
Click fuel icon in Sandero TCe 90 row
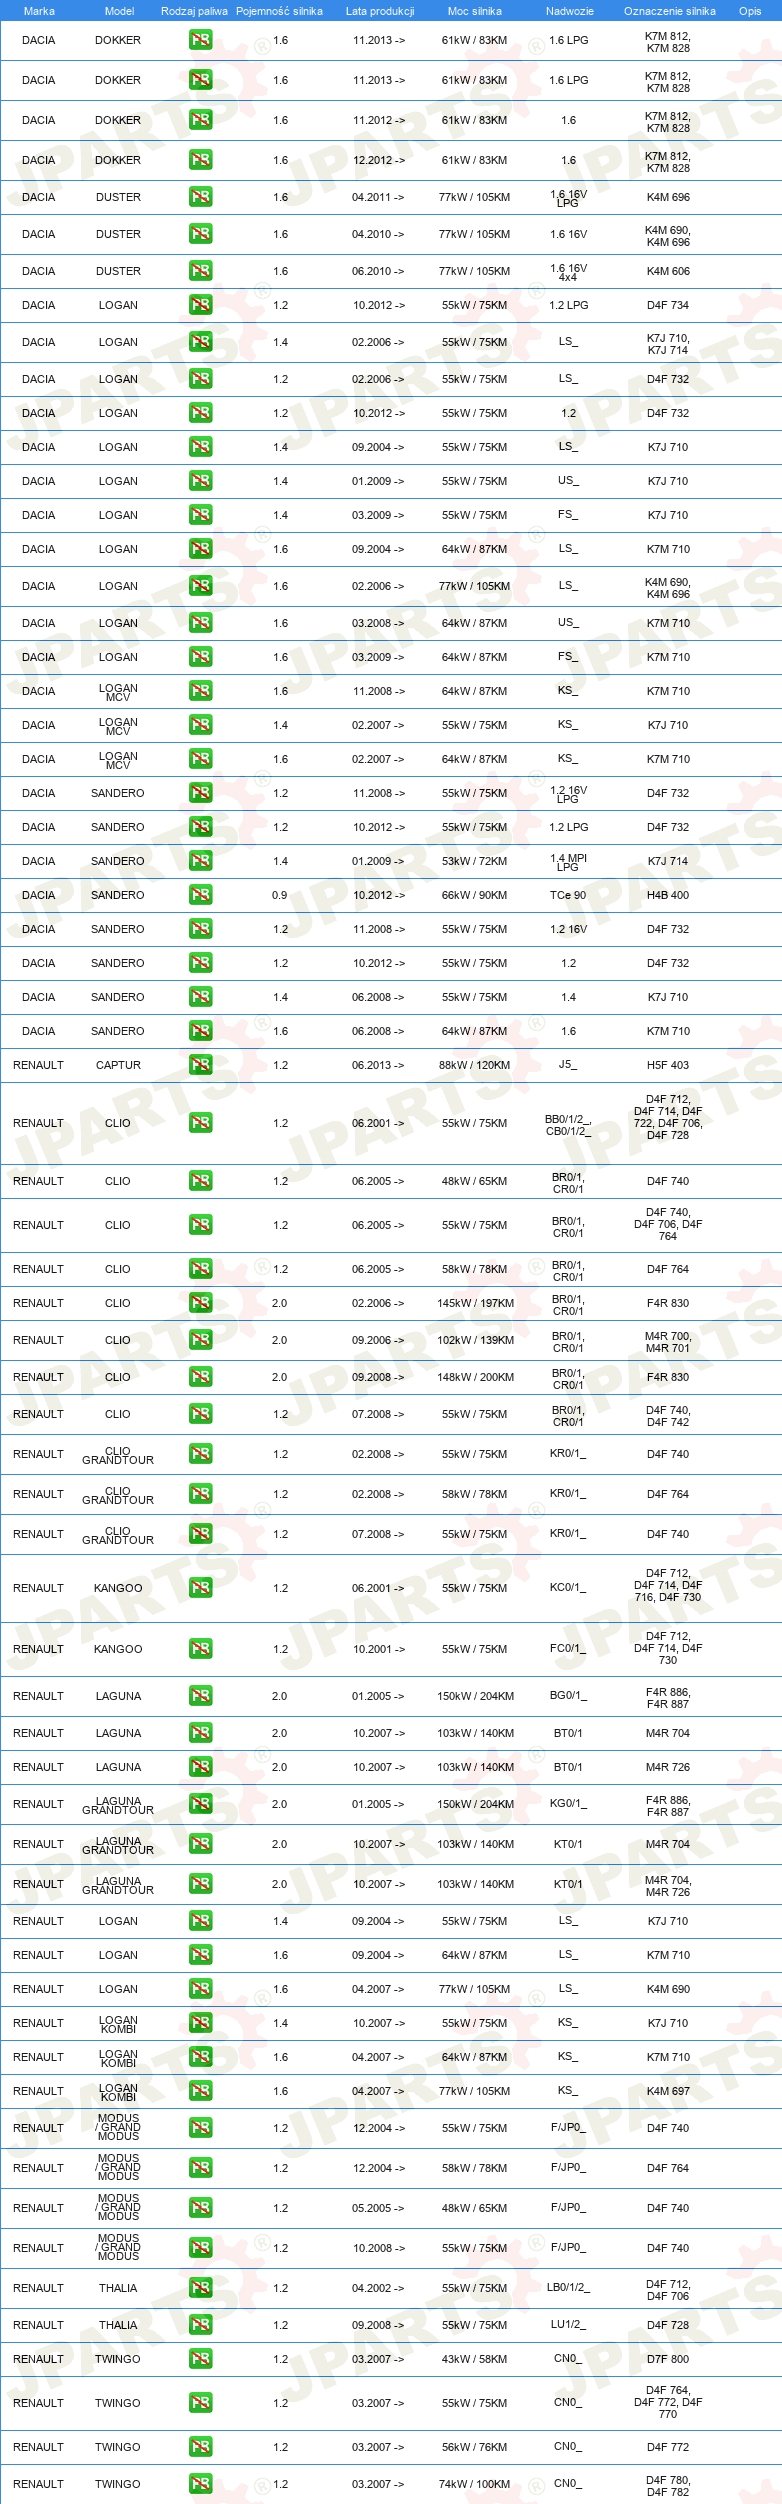[x=200, y=895]
